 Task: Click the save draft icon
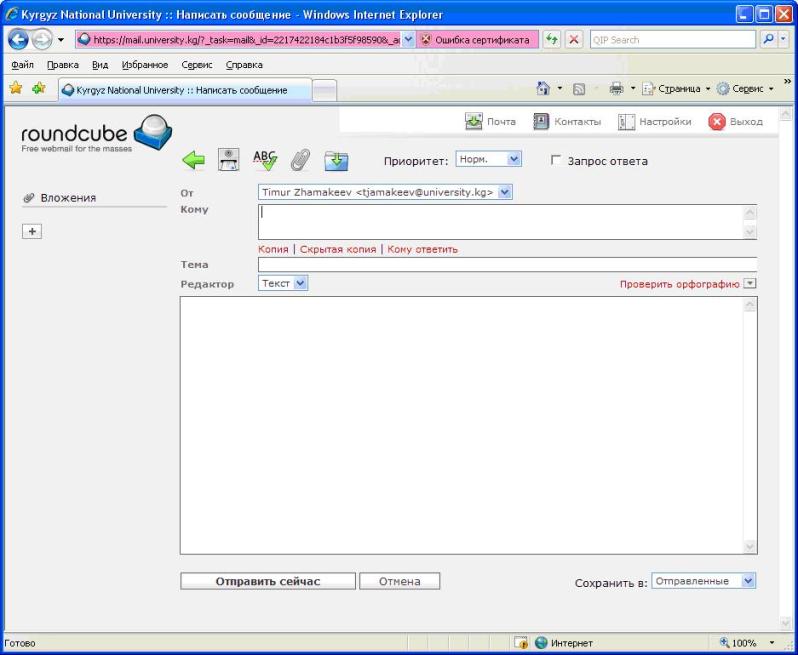[x=334, y=161]
